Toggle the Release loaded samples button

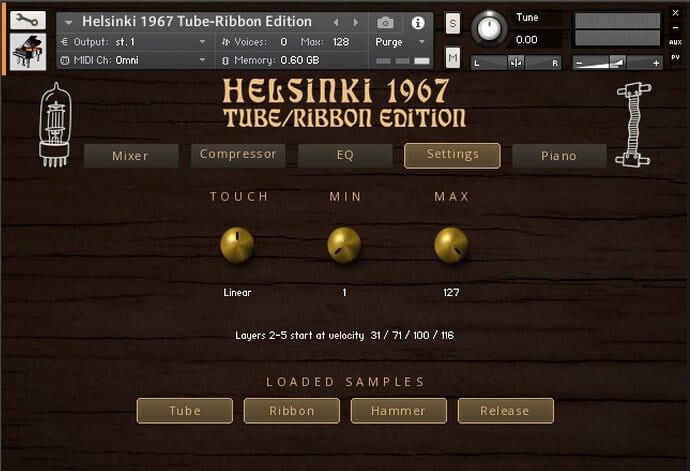pos(506,411)
